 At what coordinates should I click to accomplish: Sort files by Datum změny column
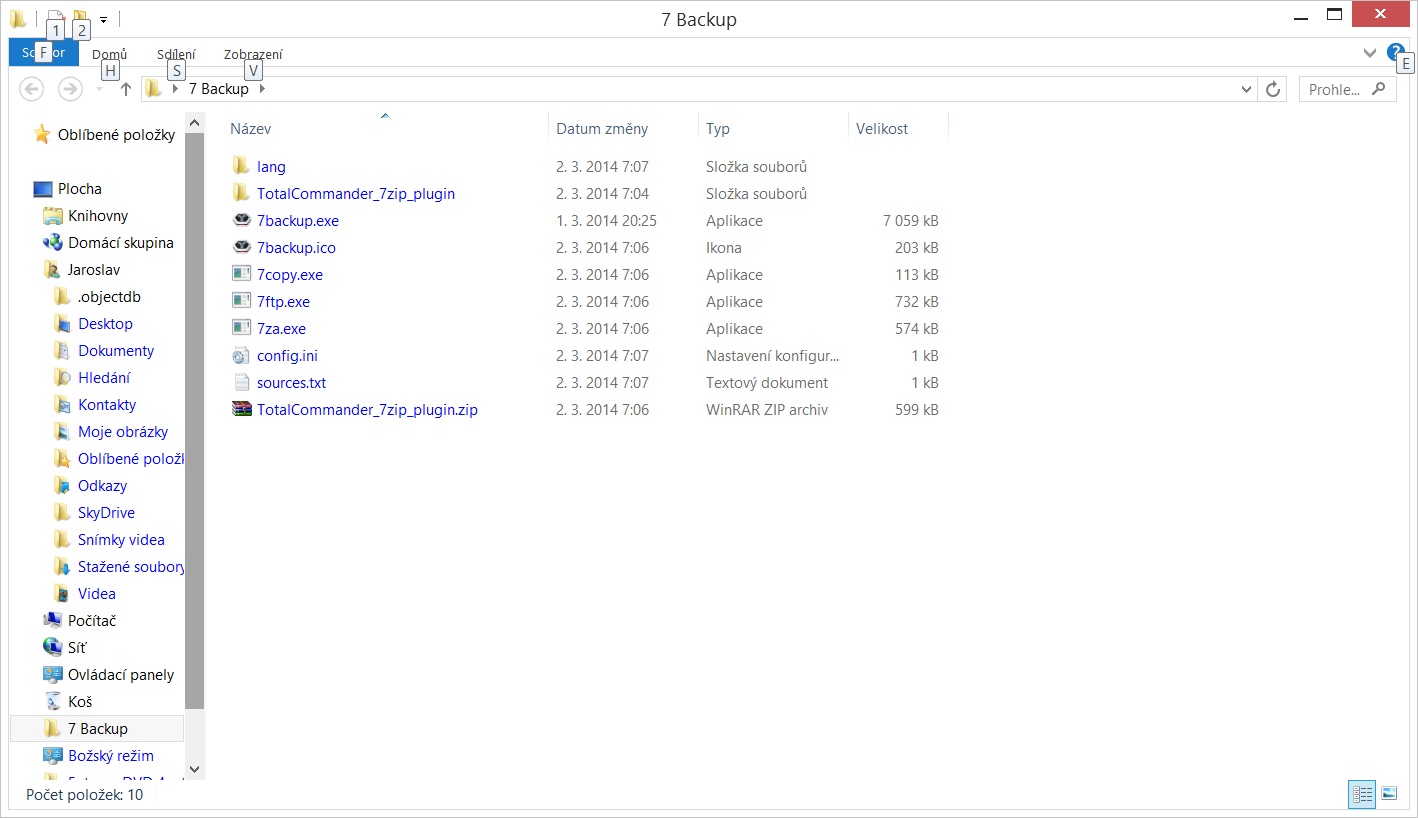coord(602,129)
